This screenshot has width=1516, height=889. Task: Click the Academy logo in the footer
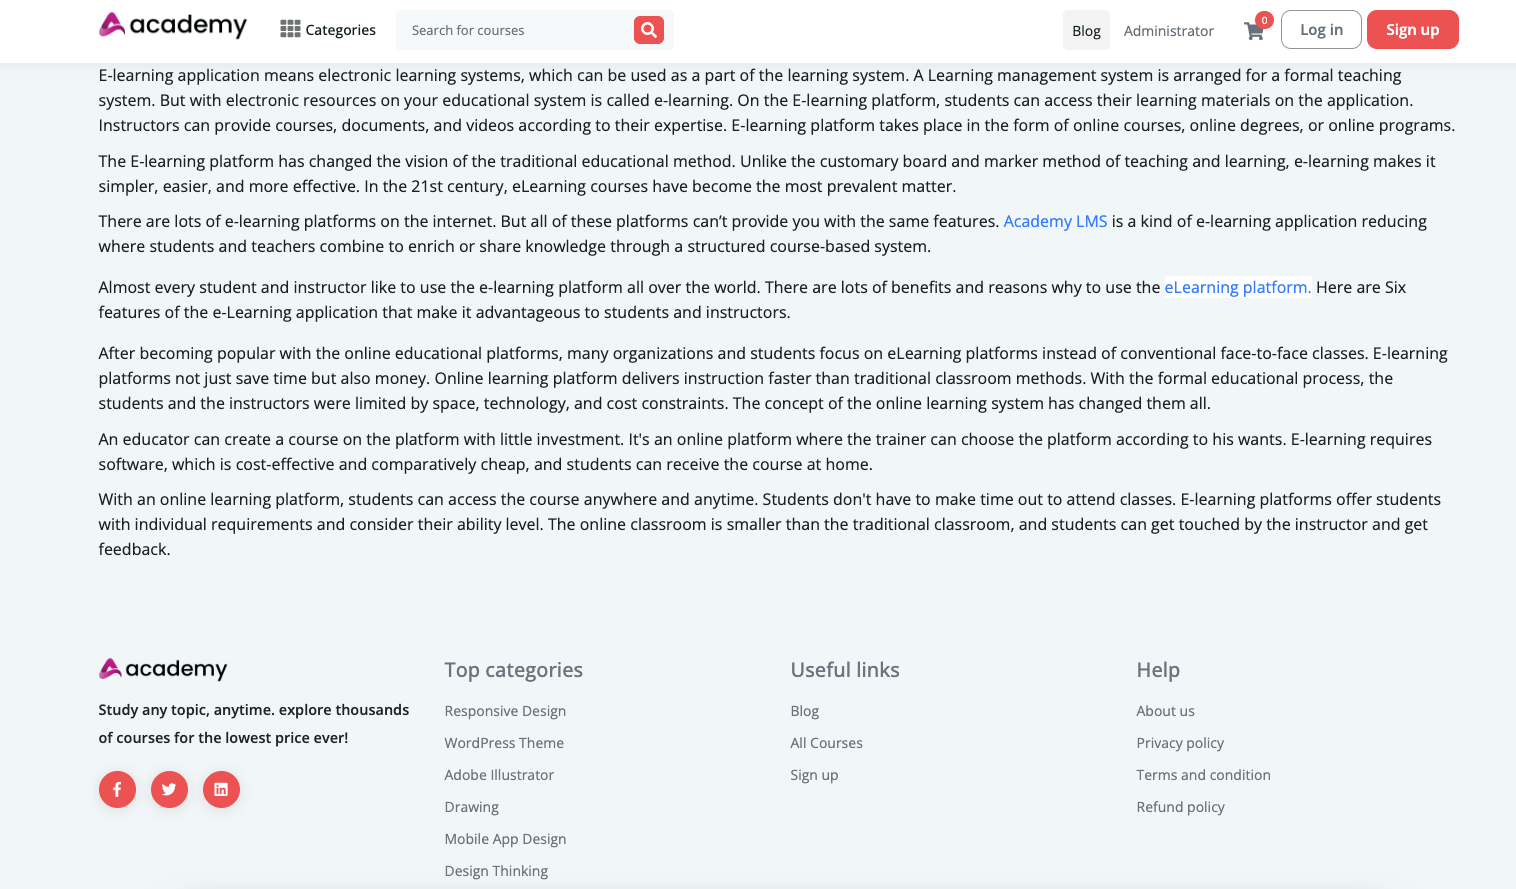(x=163, y=669)
